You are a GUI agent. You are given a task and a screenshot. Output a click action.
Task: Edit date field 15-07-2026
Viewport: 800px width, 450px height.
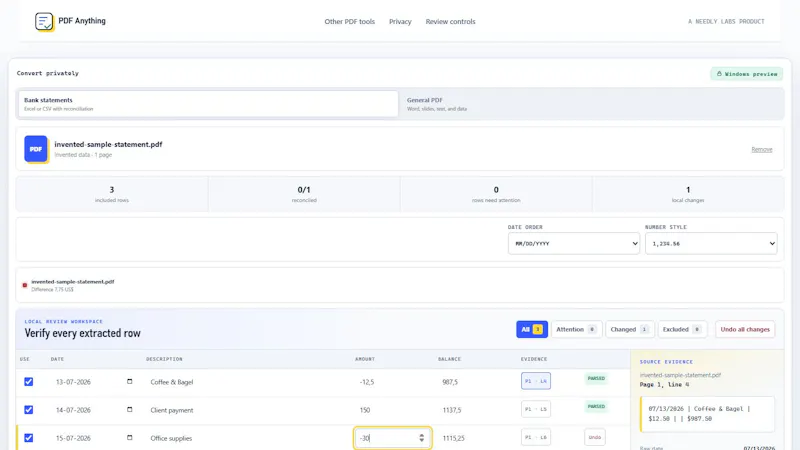(73, 438)
